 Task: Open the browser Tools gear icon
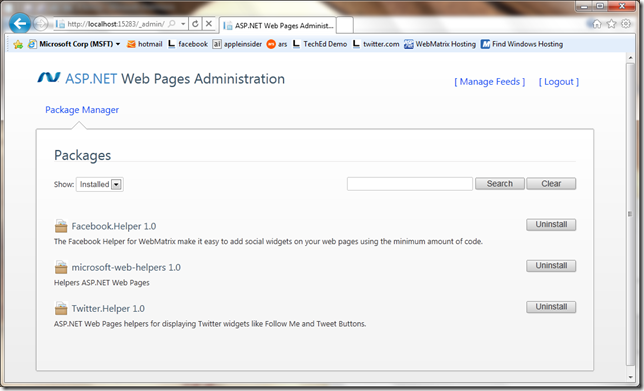click(626, 24)
